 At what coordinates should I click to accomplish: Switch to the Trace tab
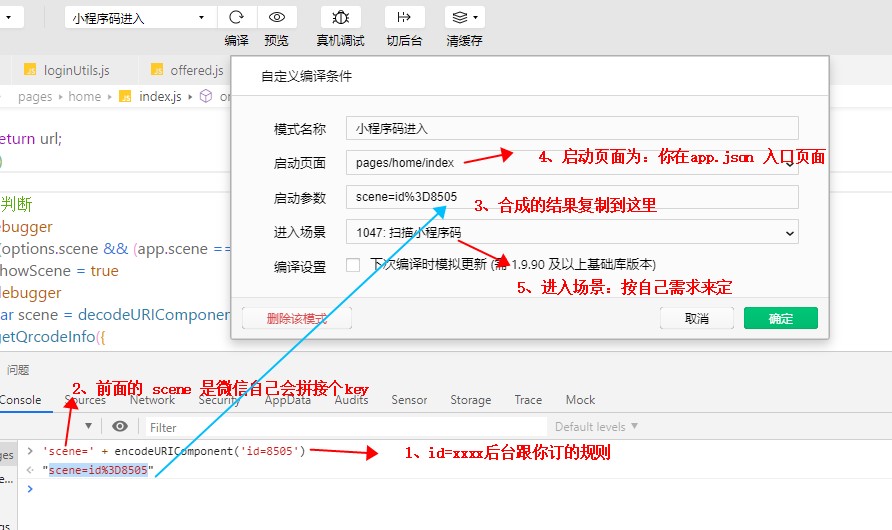tap(528, 400)
